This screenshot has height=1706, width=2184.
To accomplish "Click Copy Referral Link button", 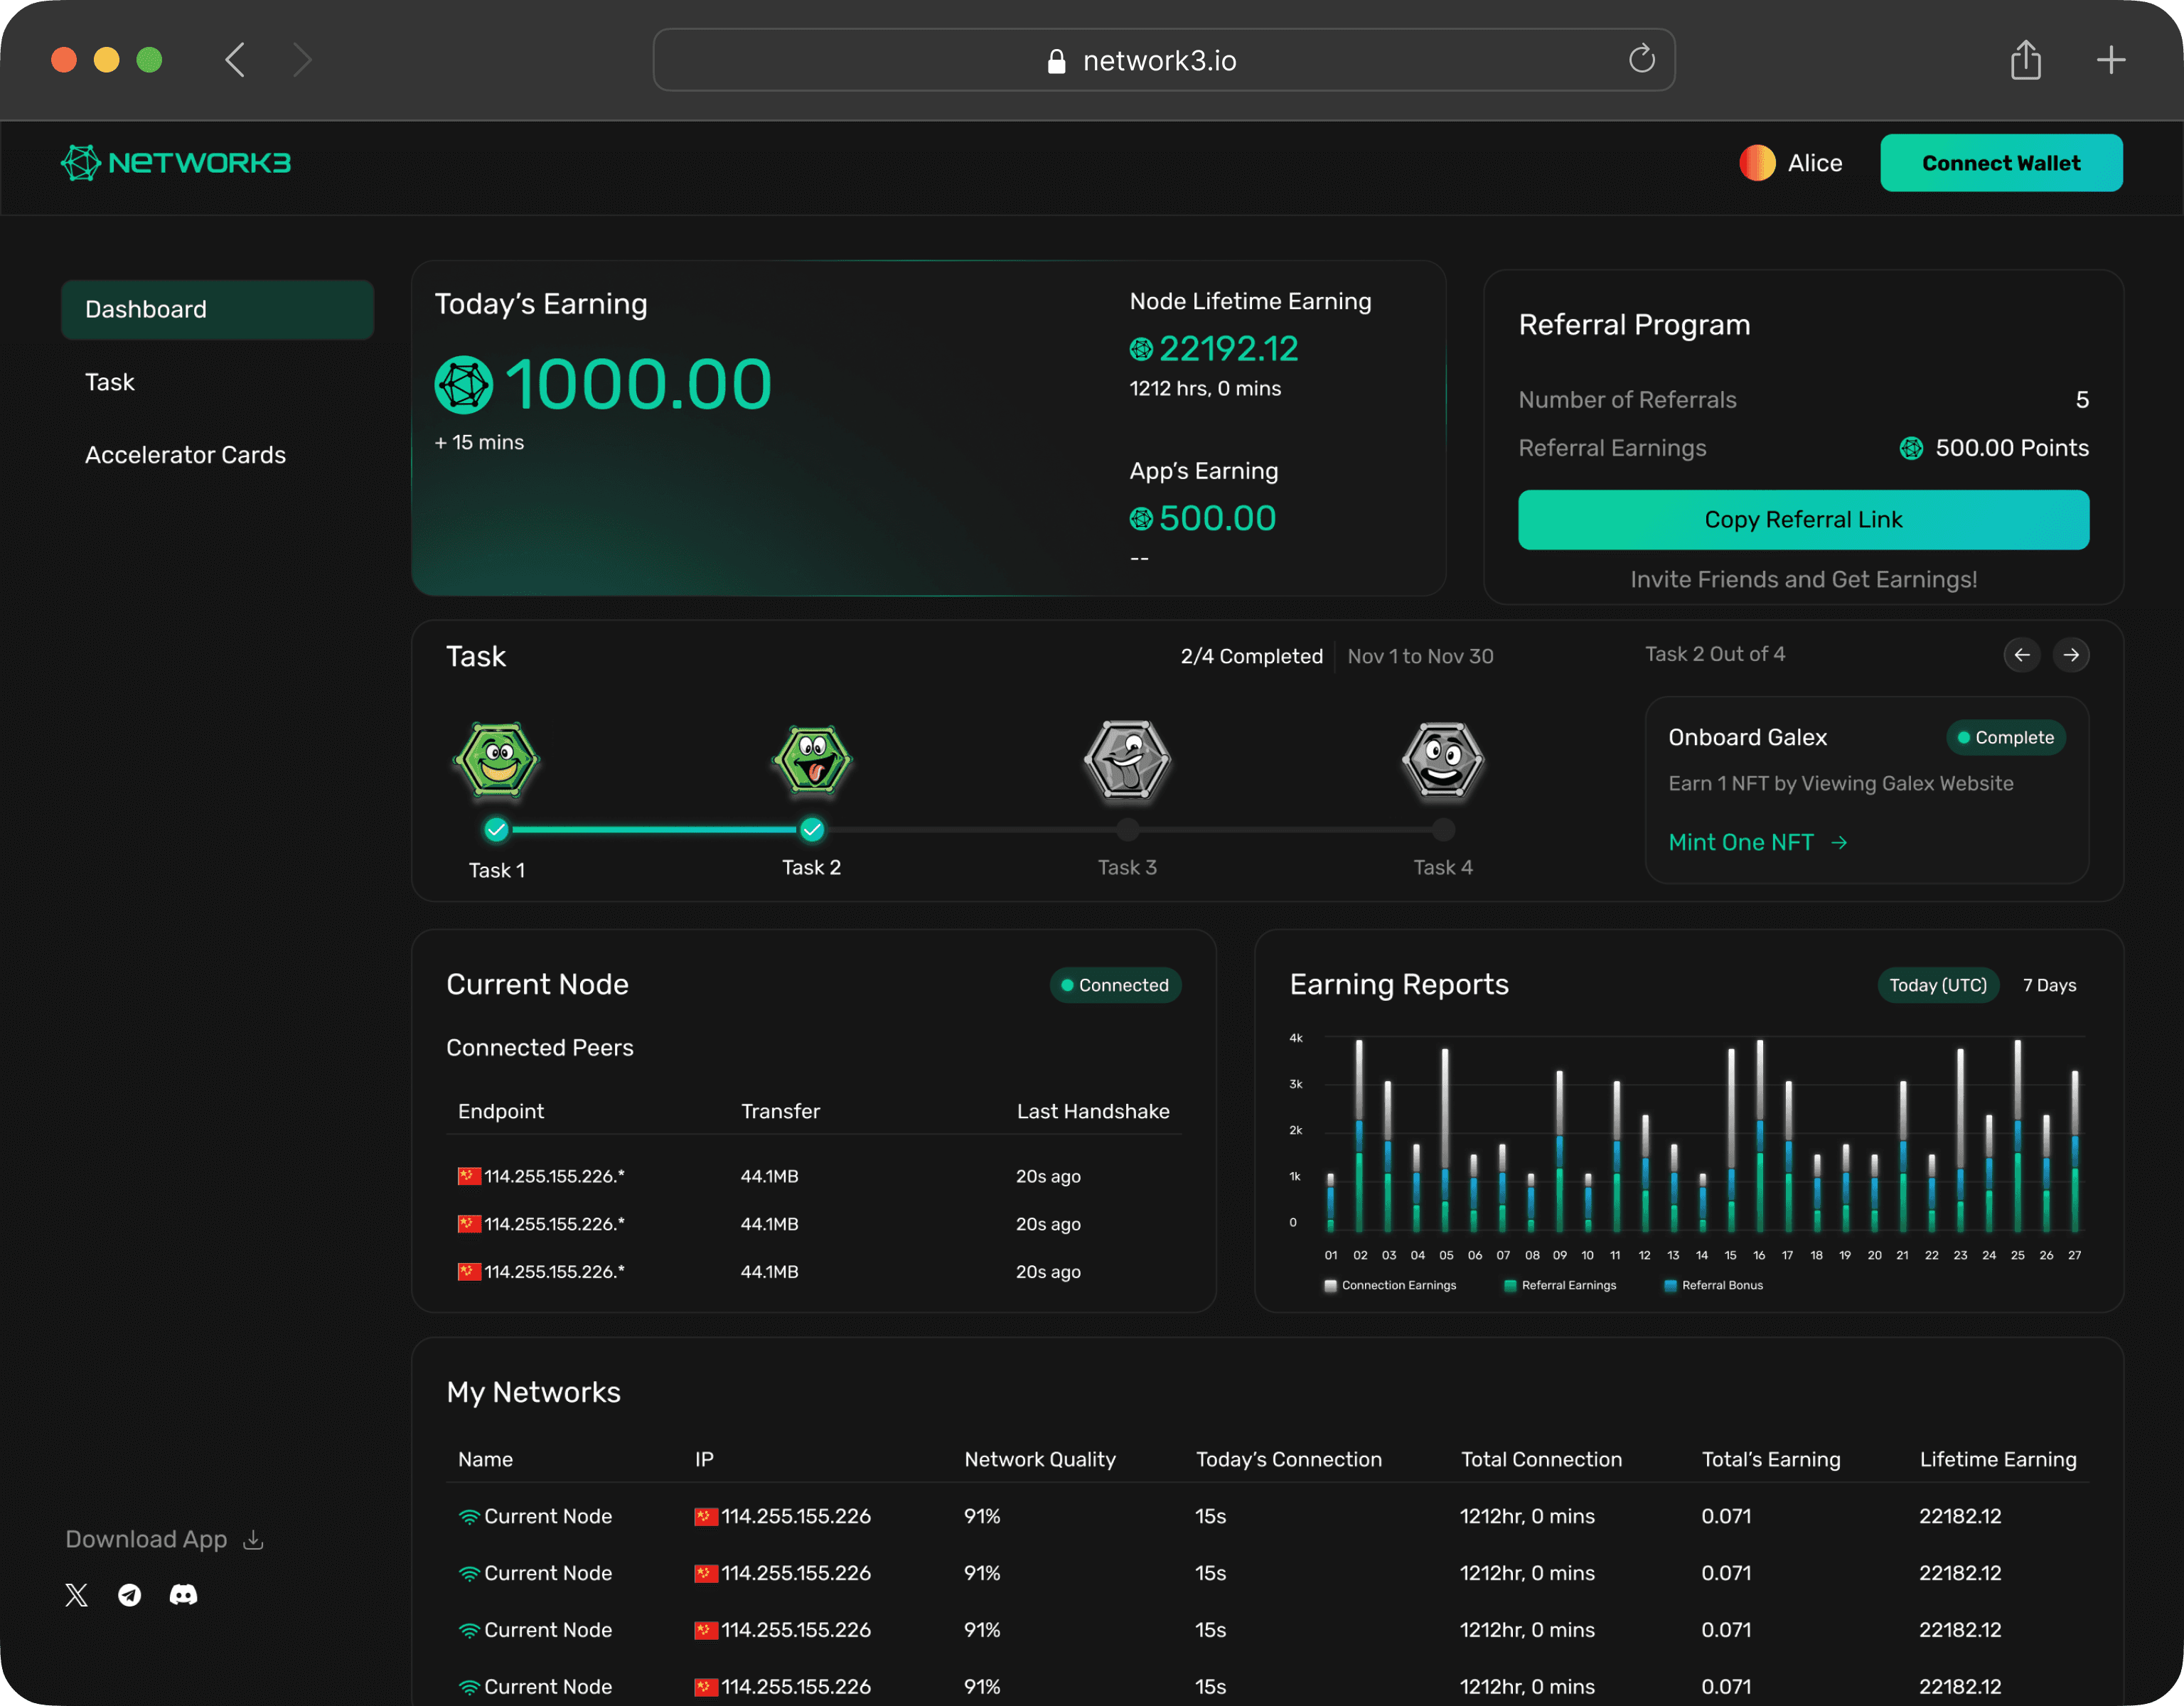I will pos(1802,520).
